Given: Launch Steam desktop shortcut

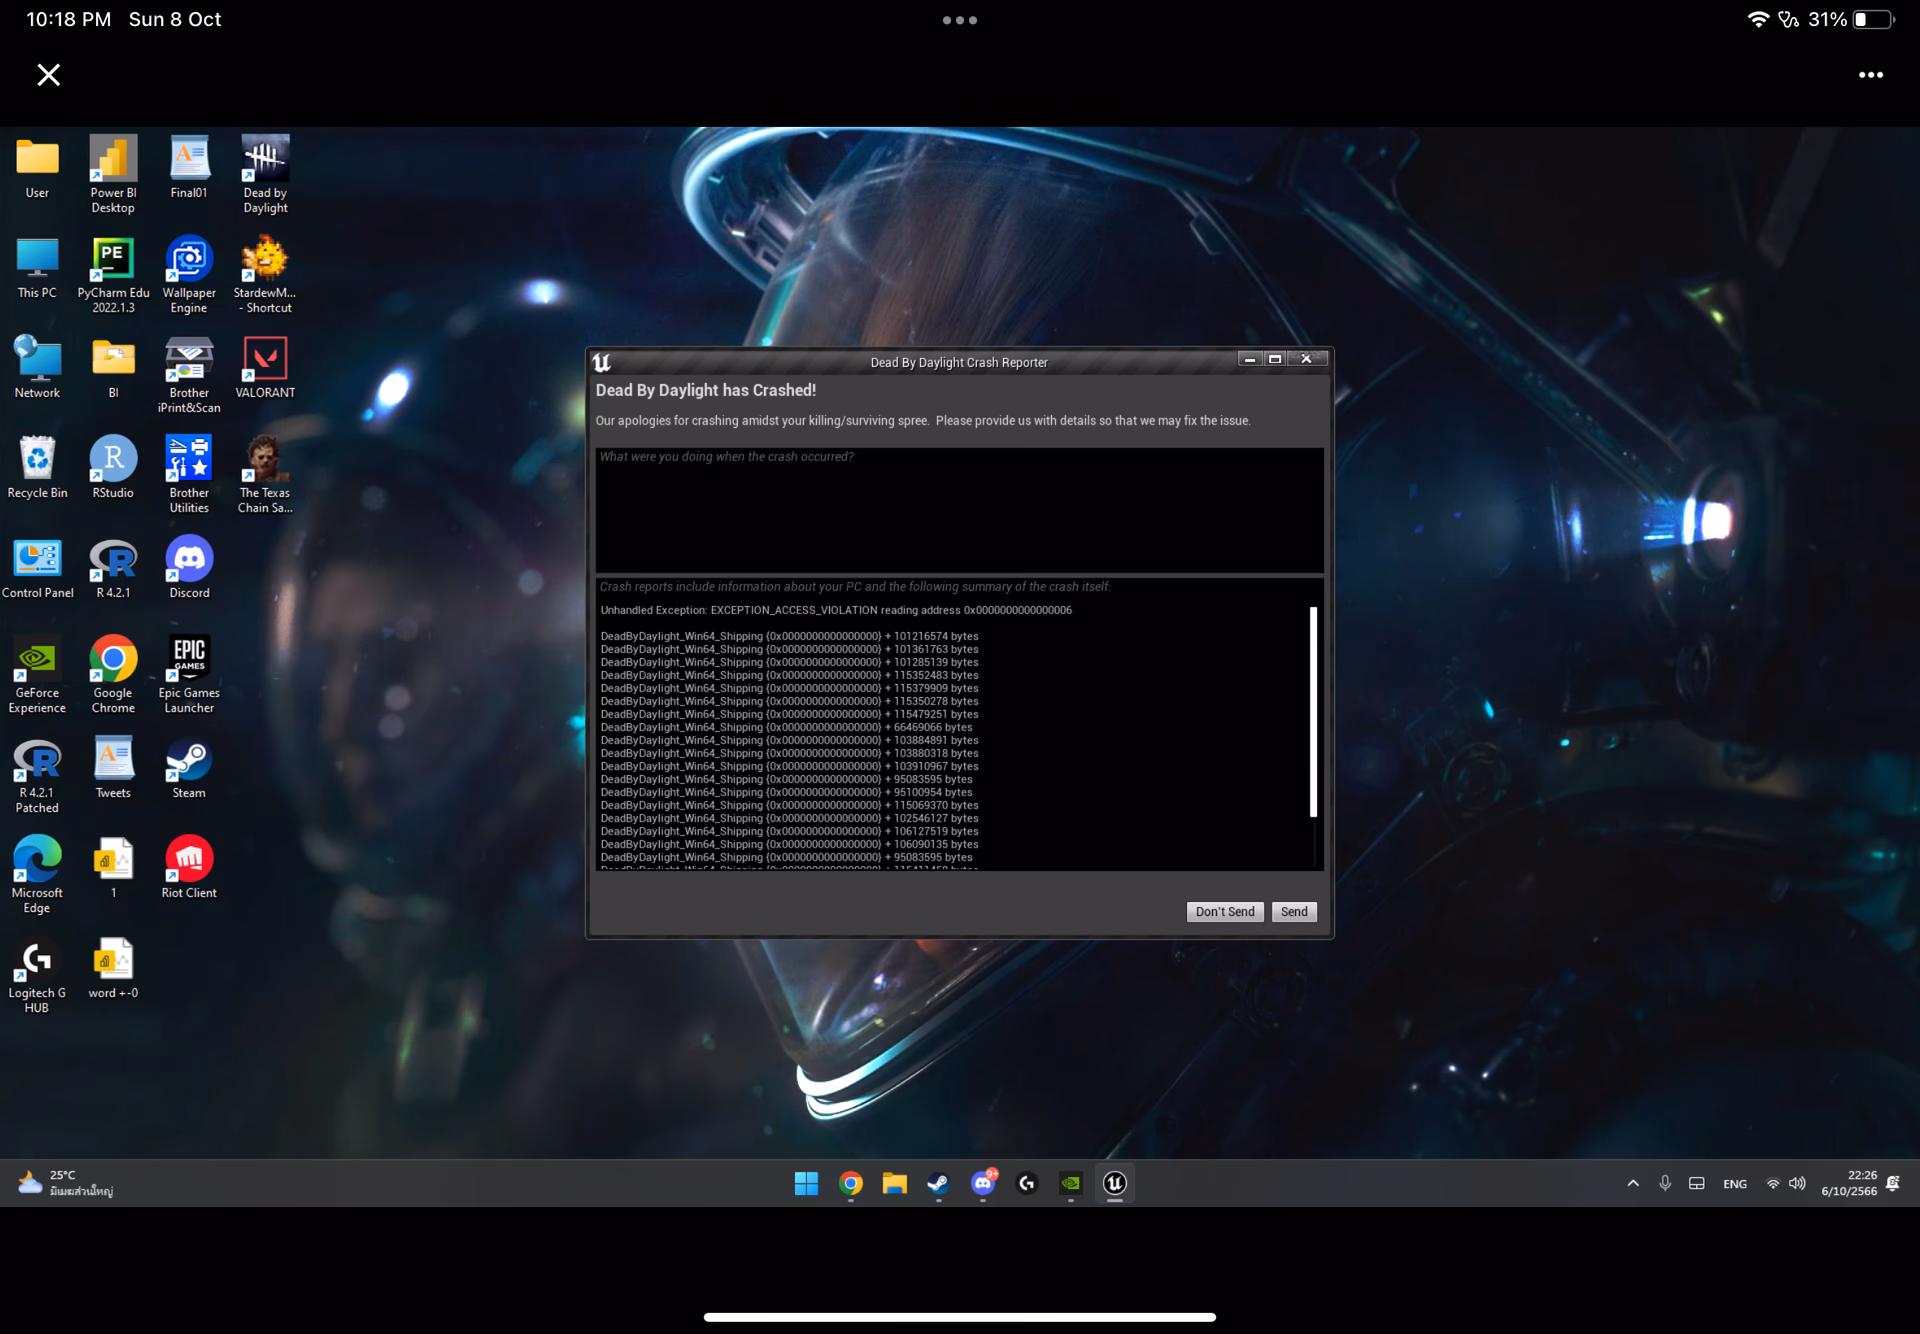Looking at the screenshot, I should coord(189,768).
